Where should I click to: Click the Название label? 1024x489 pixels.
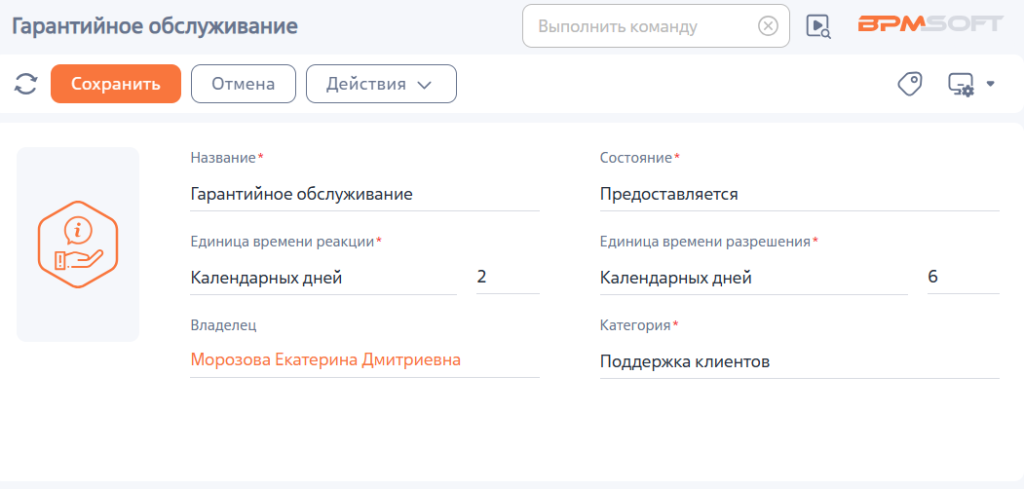point(223,158)
